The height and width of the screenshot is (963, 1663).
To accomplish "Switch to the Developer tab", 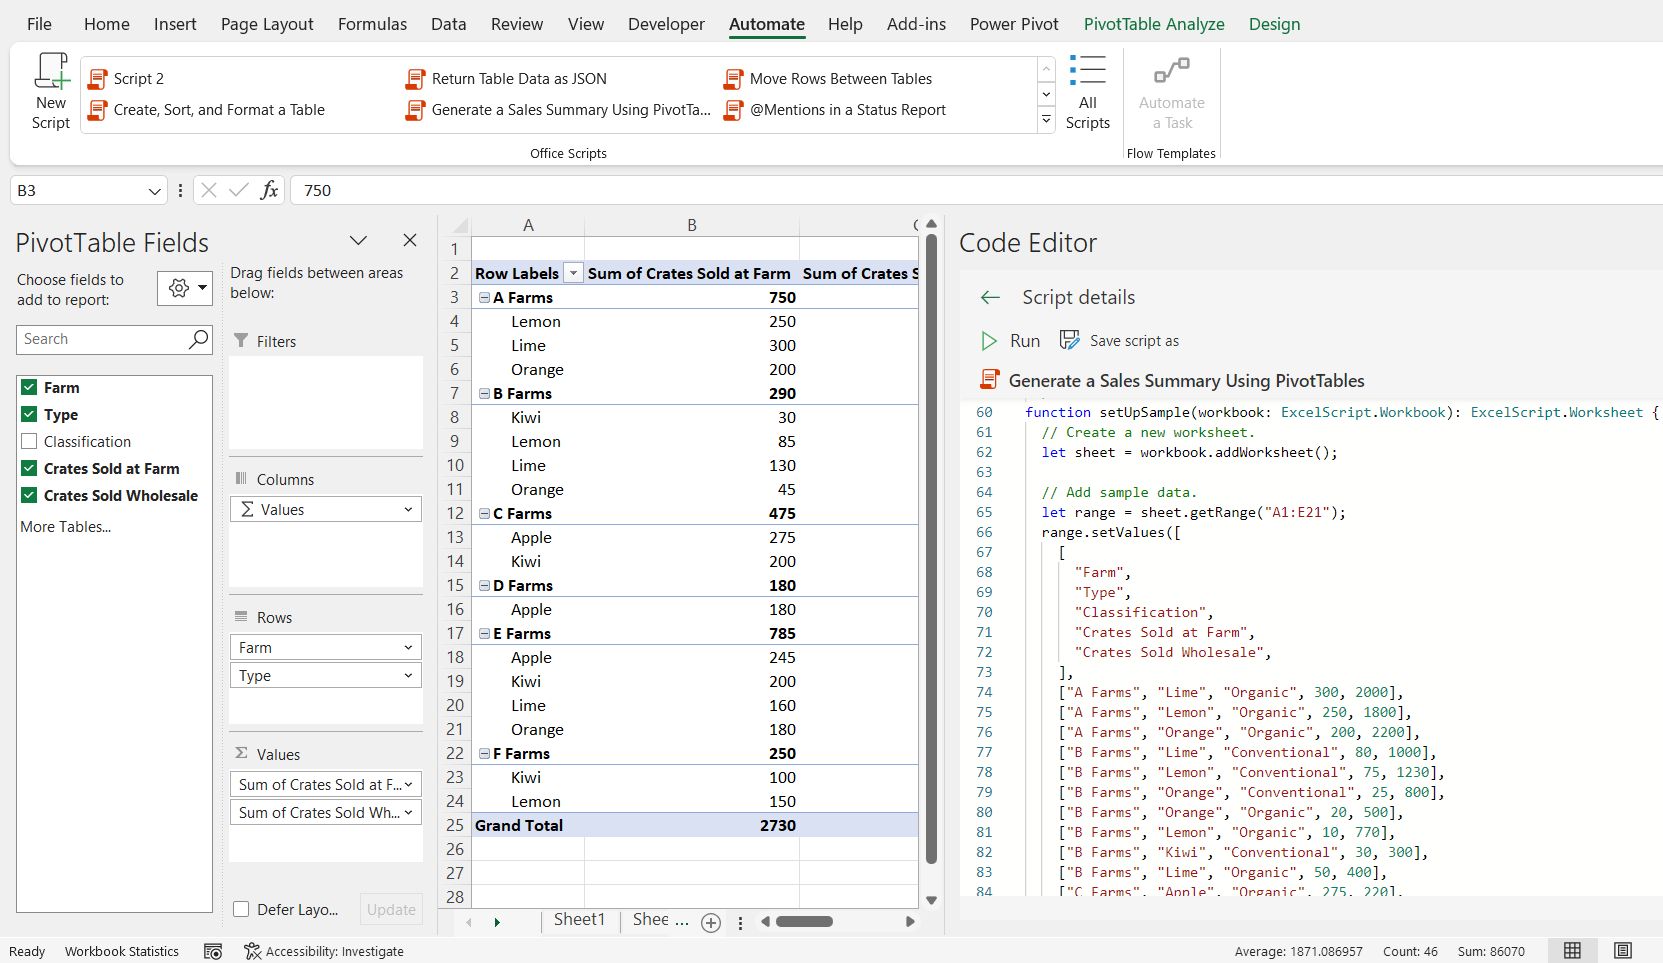I will tap(666, 24).
